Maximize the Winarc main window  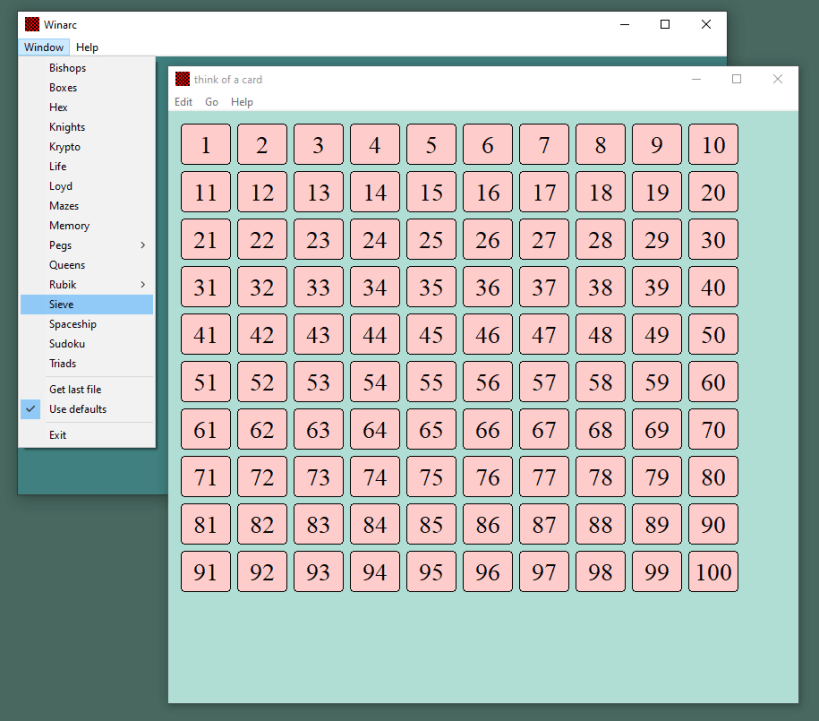tap(665, 25)
